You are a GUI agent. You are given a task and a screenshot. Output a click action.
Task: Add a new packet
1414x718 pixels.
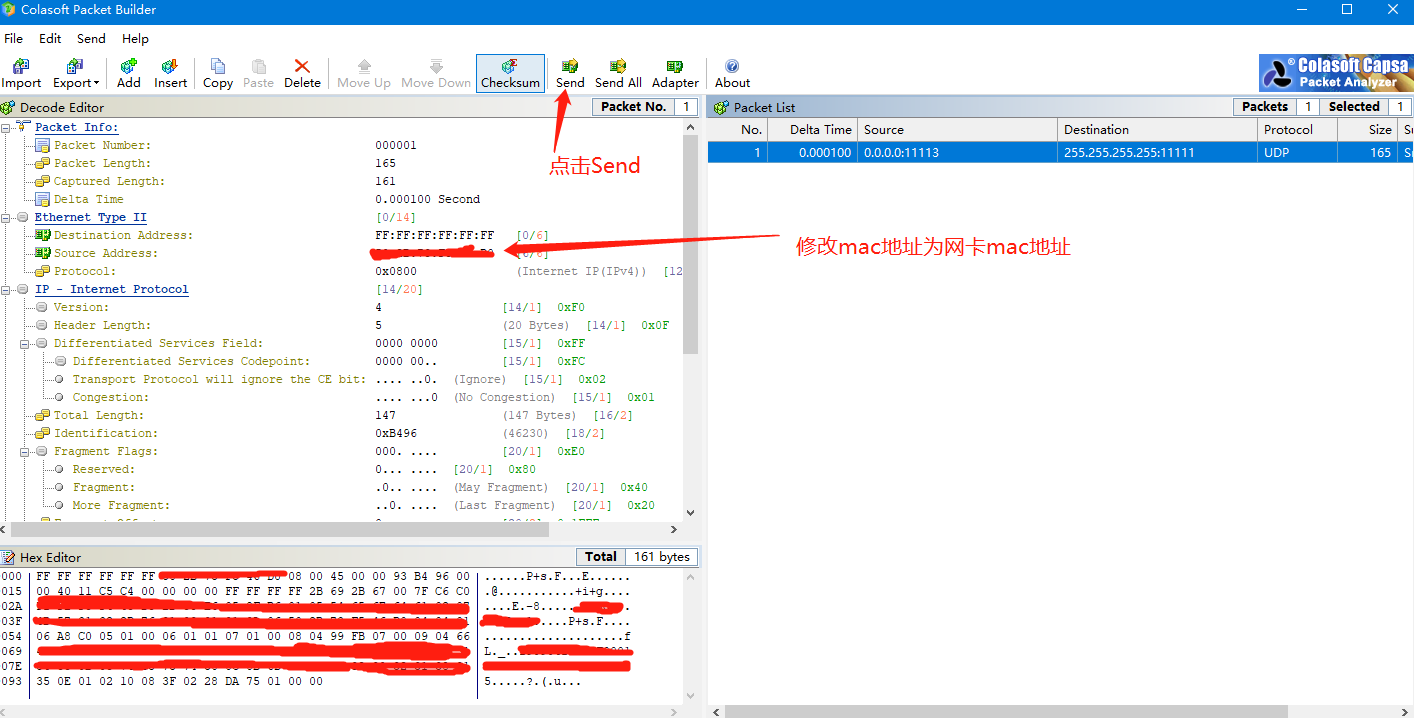[128, 72]
